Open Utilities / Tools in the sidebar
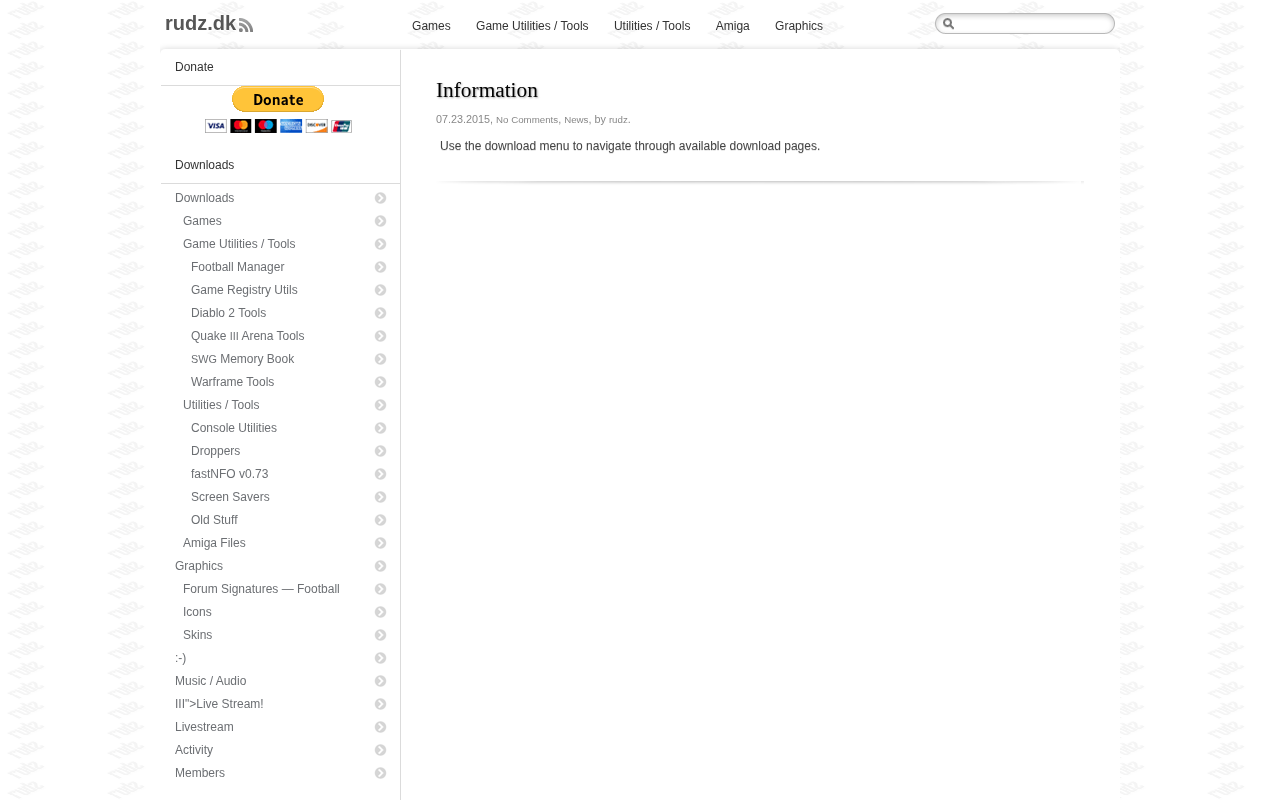 pyautogui.click(x=221, y=405)
